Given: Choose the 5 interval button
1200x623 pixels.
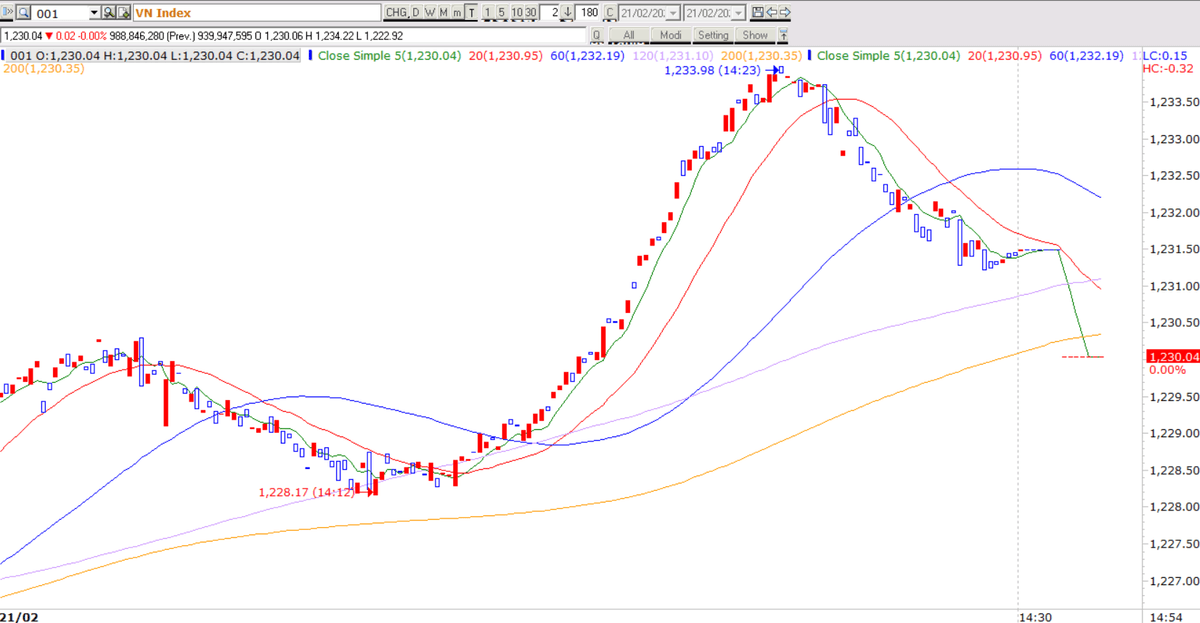Looking at the screenshot, I should tap(503, 13).
